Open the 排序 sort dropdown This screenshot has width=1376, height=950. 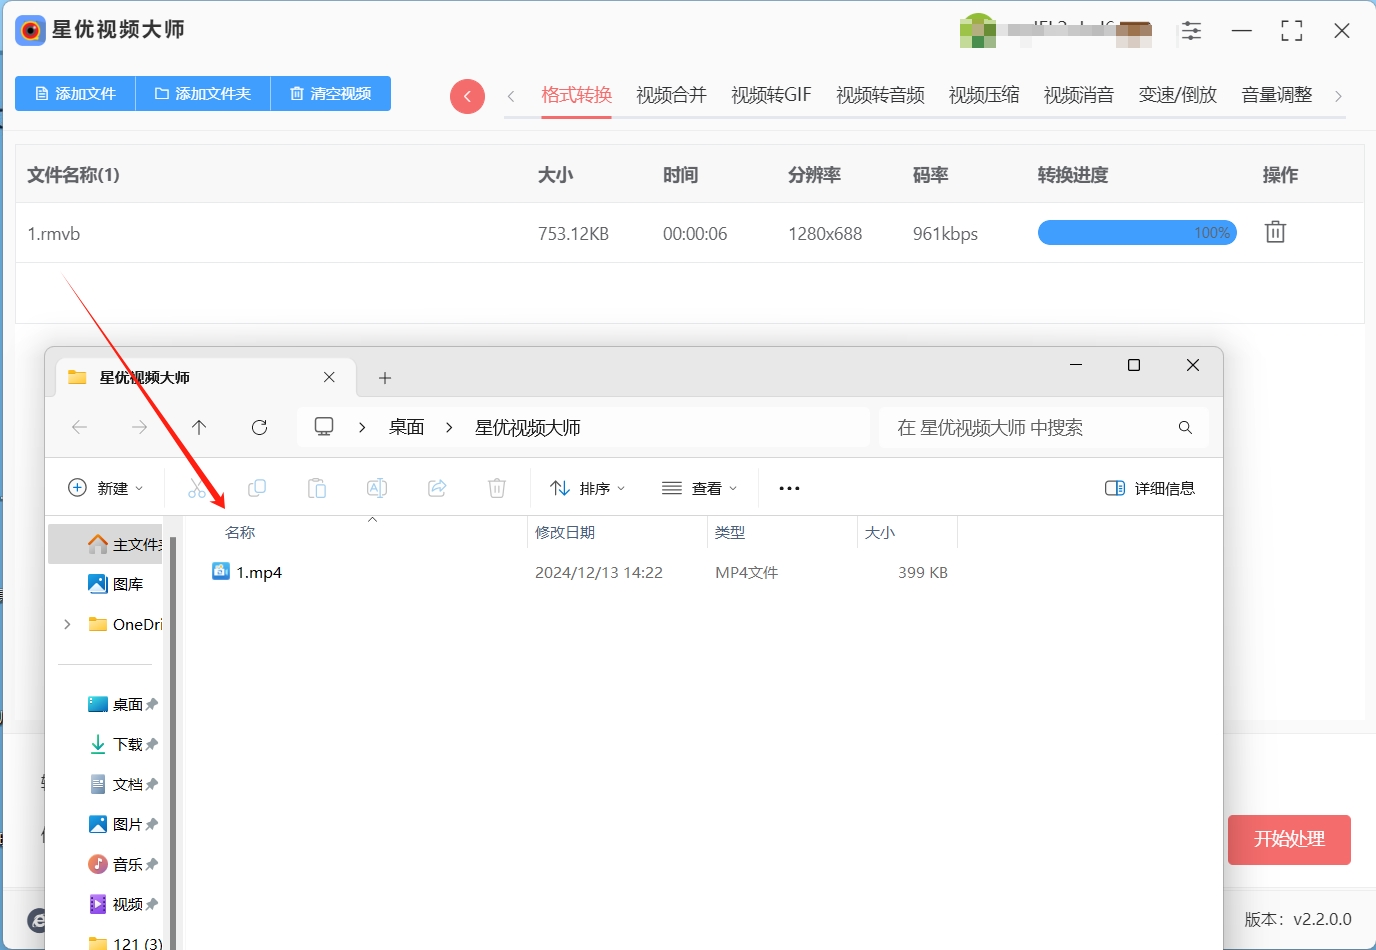pyautogui.click(x=588, y=488)
